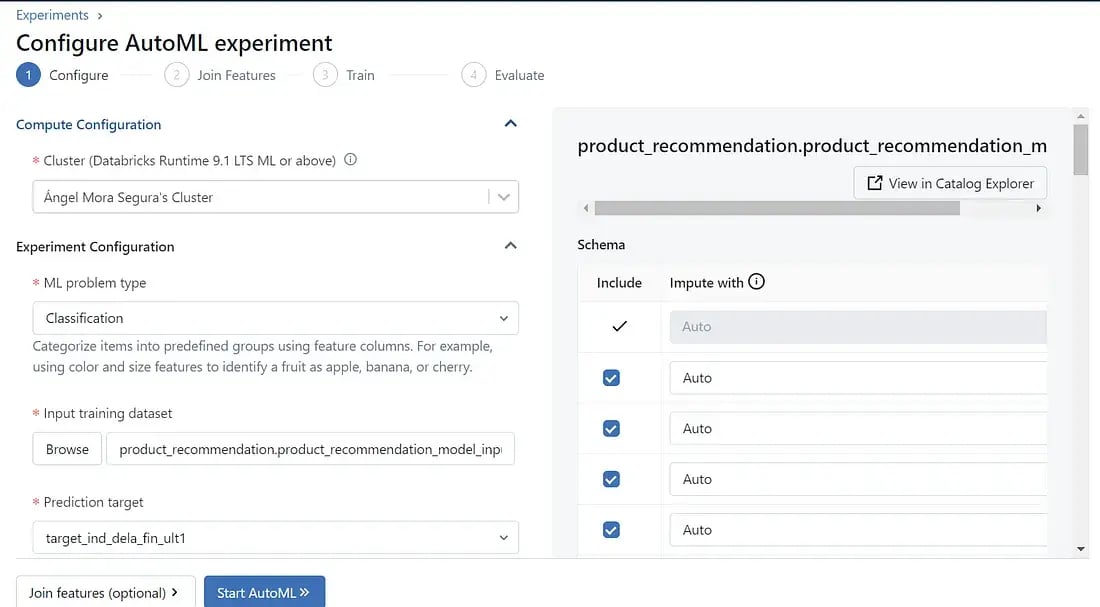Click the Cluster info icon
The image size is (1100, 607).
(x=350, y=160)
